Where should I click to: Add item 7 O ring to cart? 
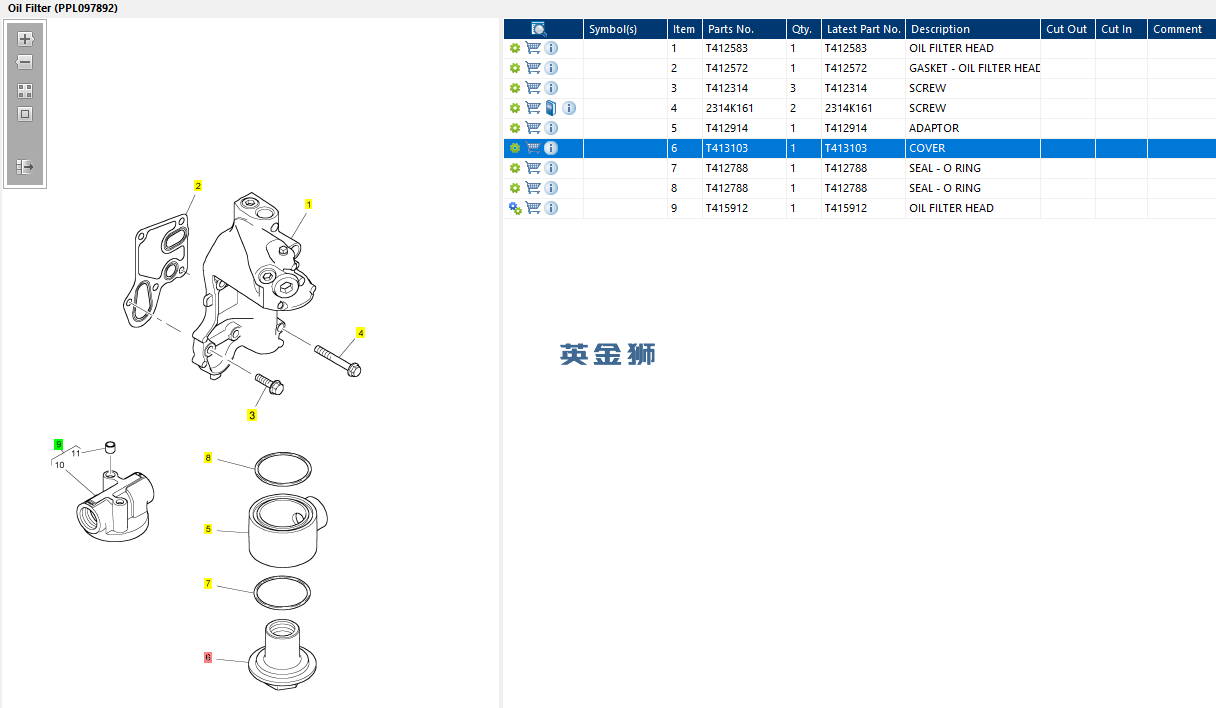(x=533, y=168)
